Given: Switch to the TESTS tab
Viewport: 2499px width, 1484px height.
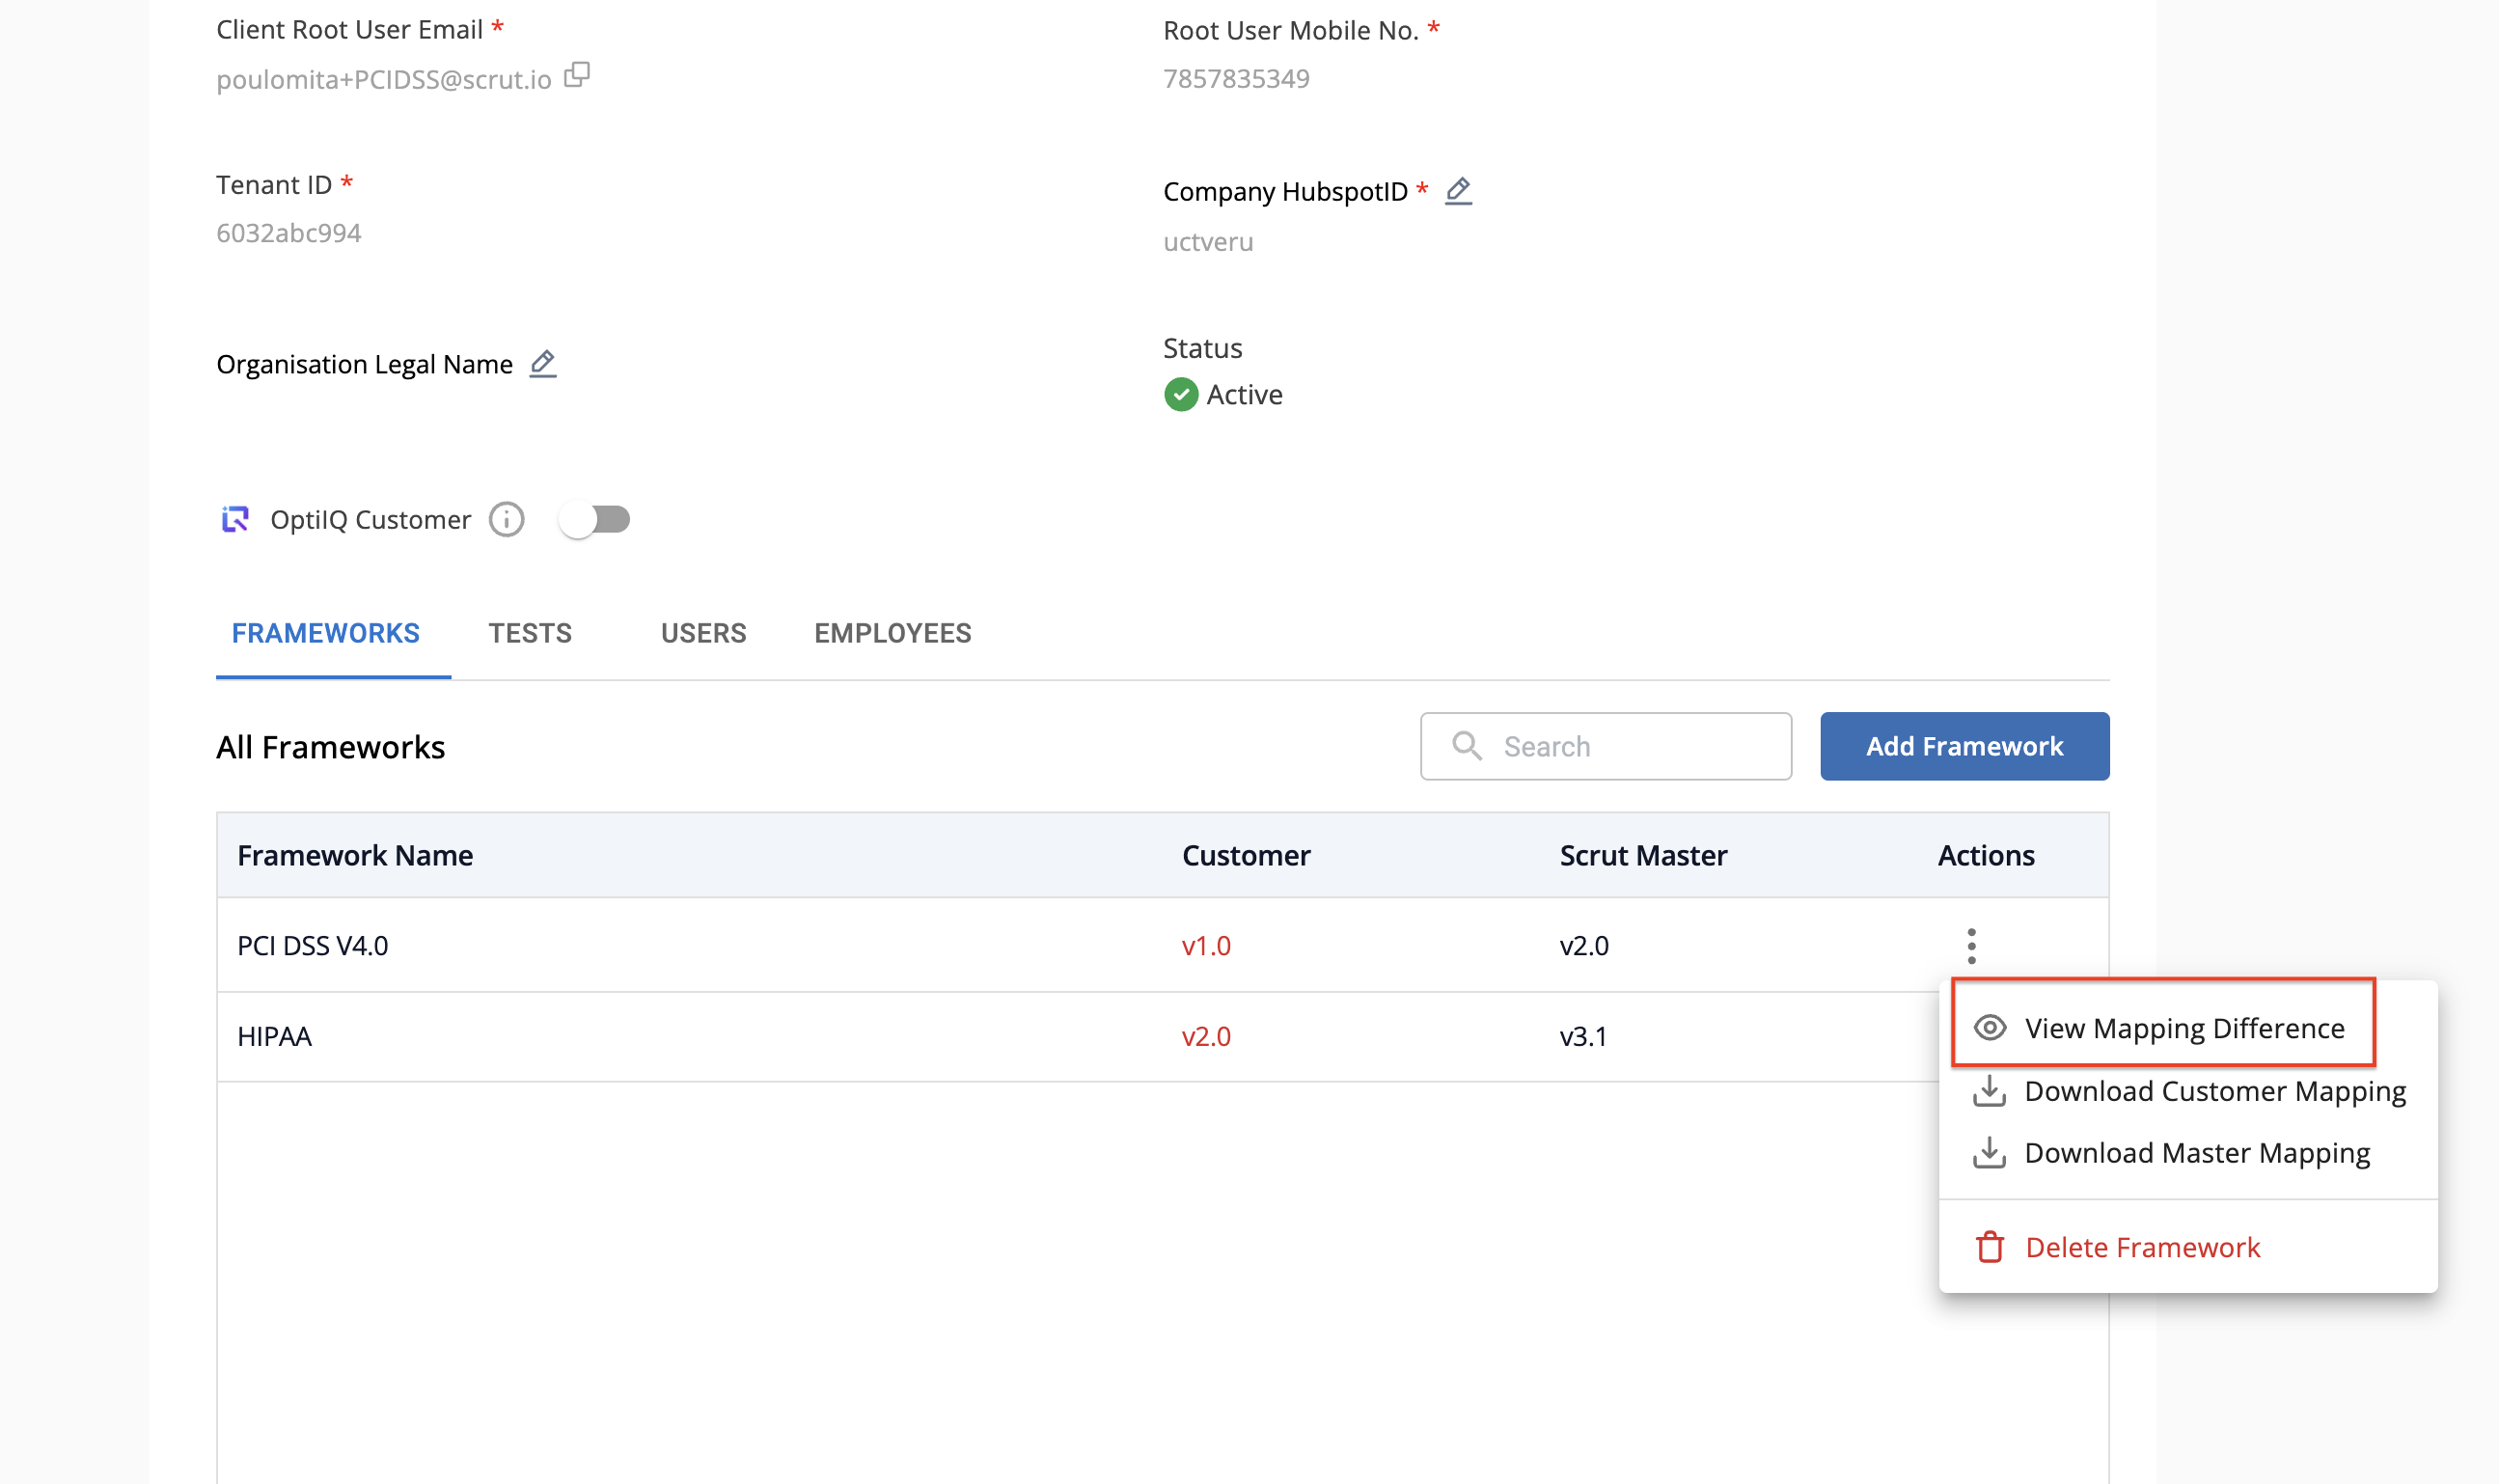Looking at the screenshot, I should (x=530, y=633).
